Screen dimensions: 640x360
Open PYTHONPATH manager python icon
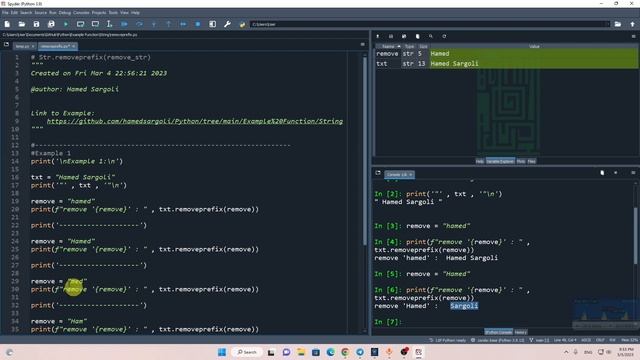[242, 24]
